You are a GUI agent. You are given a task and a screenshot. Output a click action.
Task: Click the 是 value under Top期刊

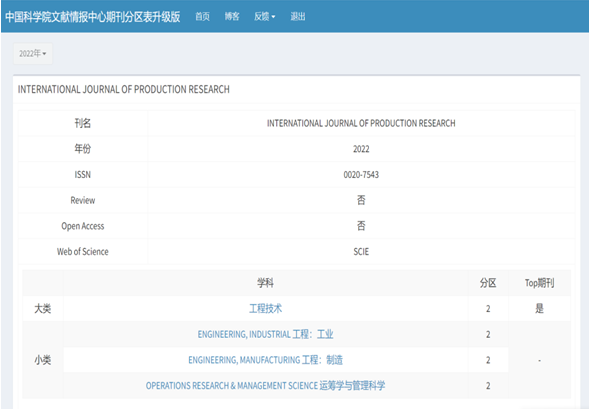(x=539, y=309)
